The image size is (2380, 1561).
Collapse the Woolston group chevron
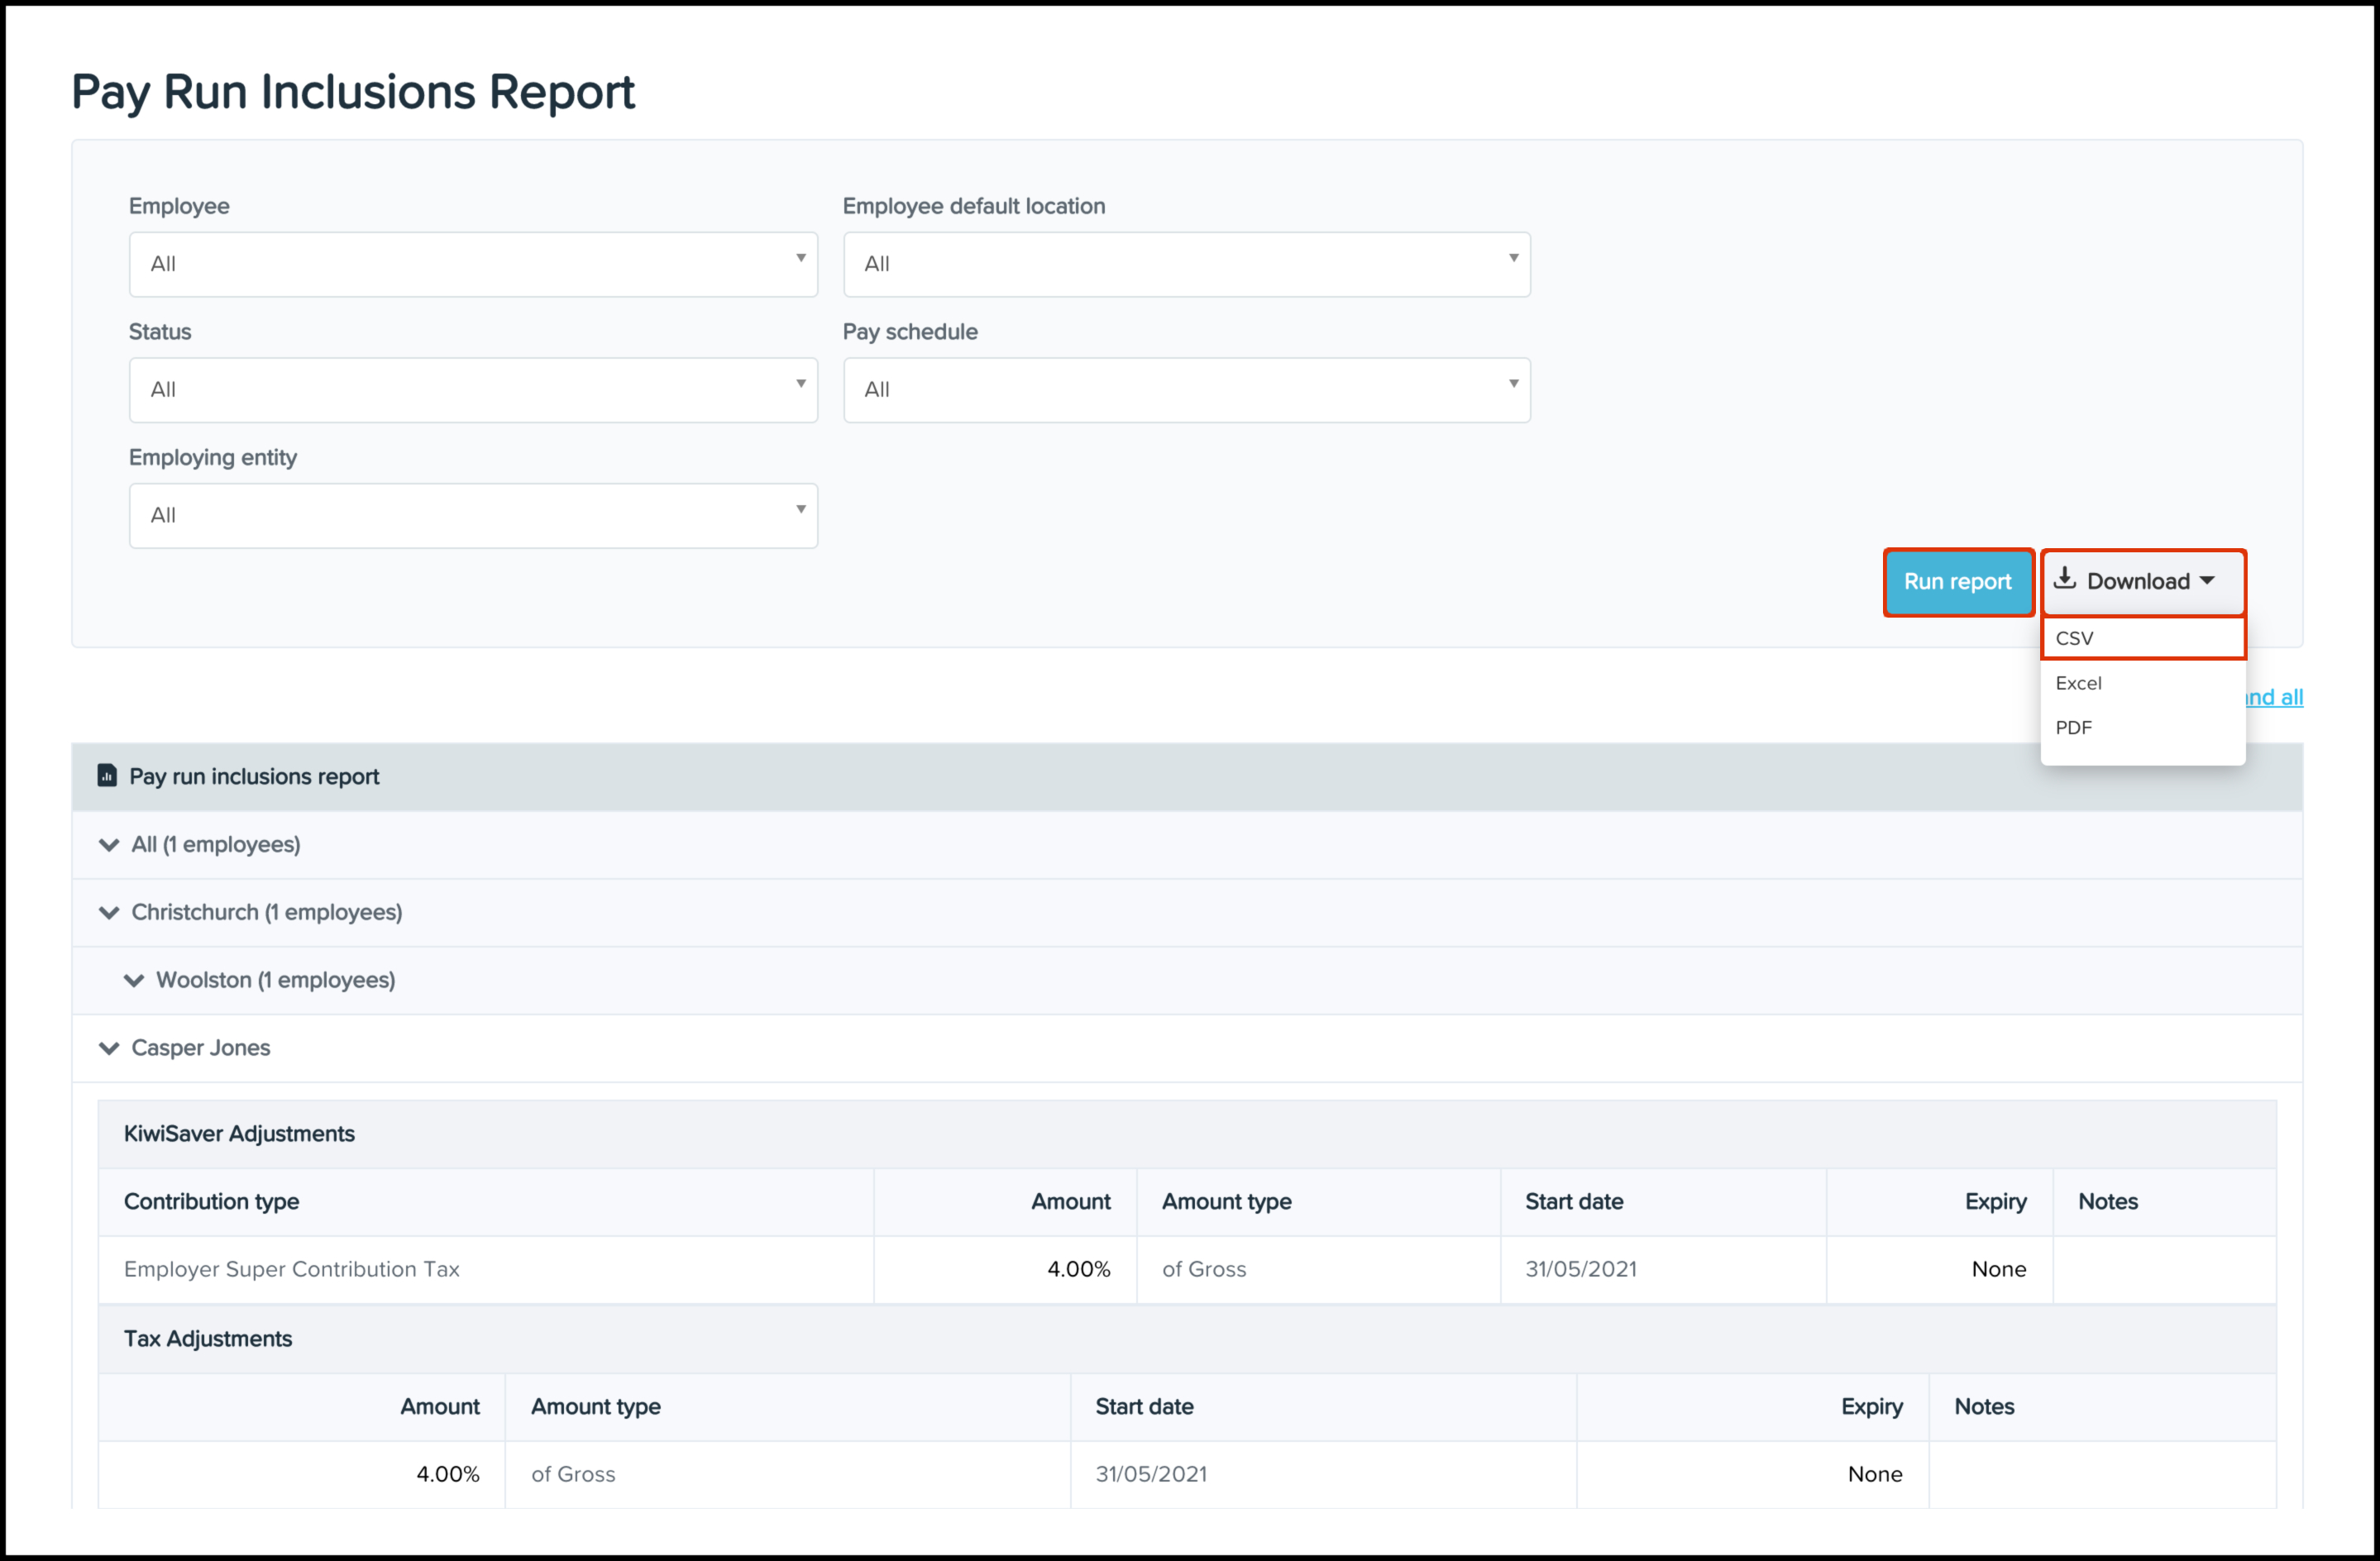(x=134, y=981)
